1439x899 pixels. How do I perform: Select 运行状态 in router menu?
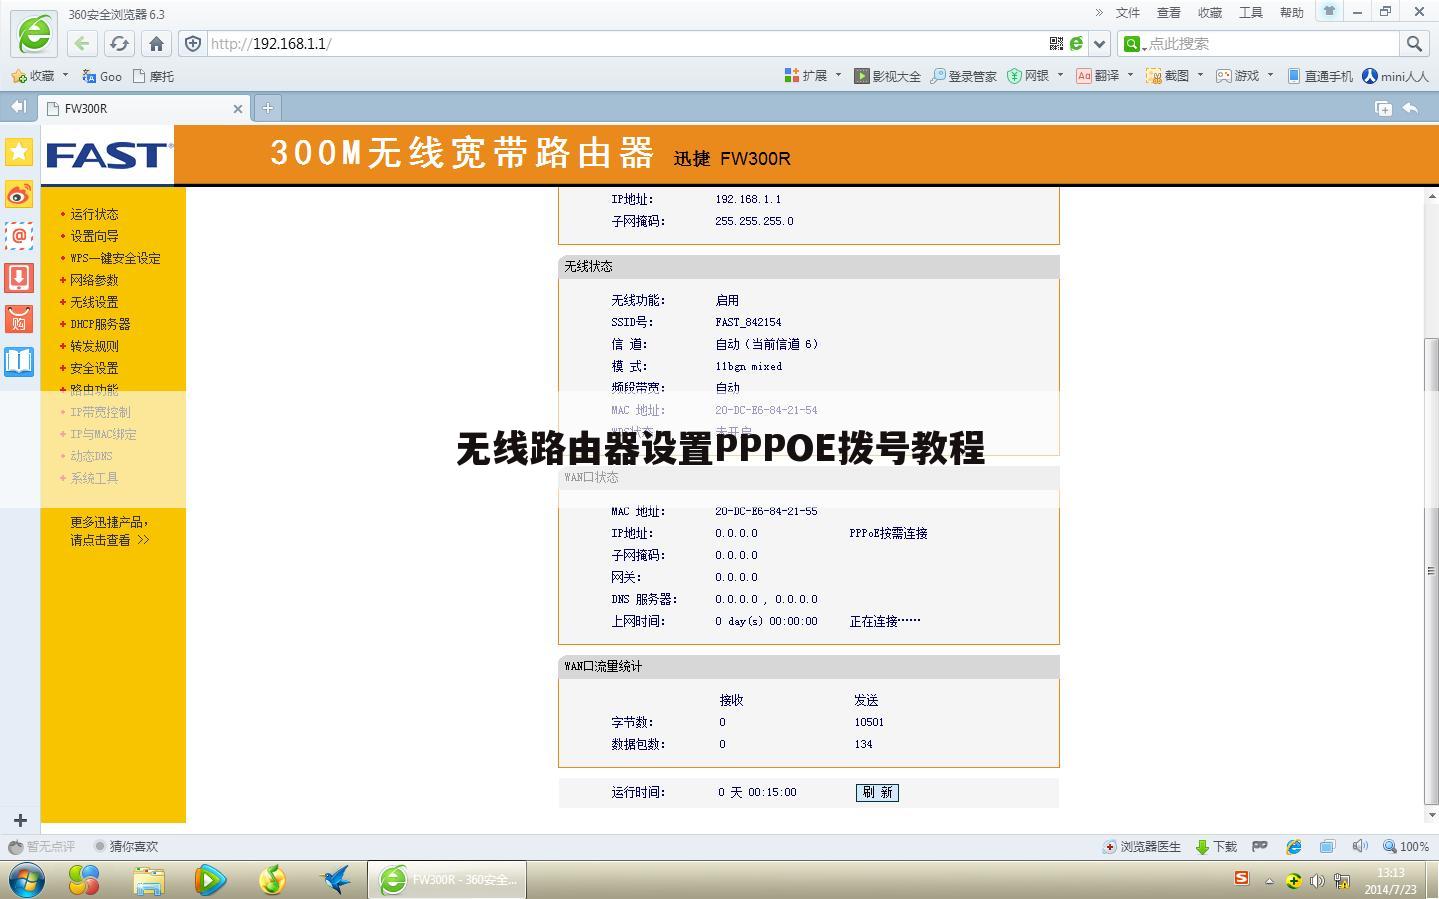[94, 214]
